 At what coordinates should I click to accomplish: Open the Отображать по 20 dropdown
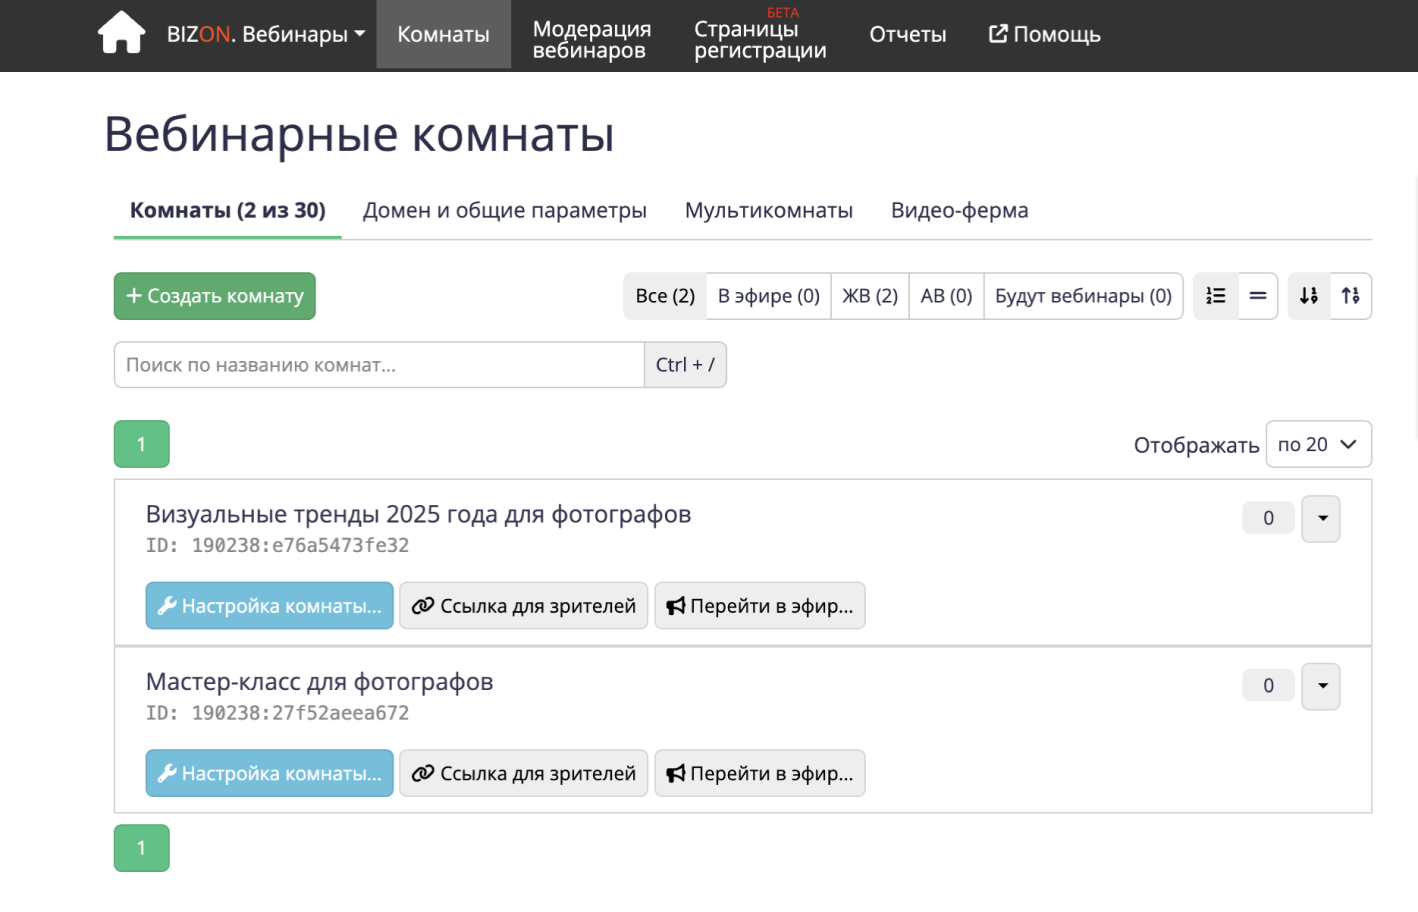click(x=1318, y=444)
